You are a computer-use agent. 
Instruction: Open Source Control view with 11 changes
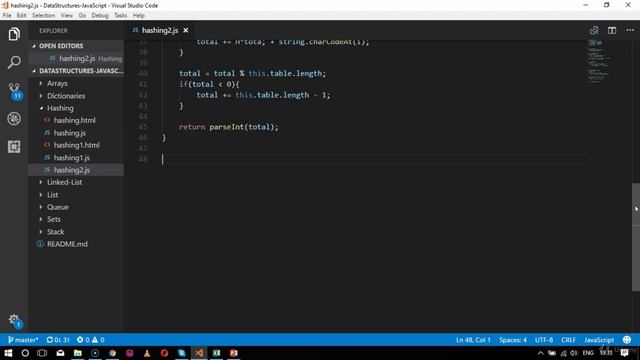pos(15,91)
